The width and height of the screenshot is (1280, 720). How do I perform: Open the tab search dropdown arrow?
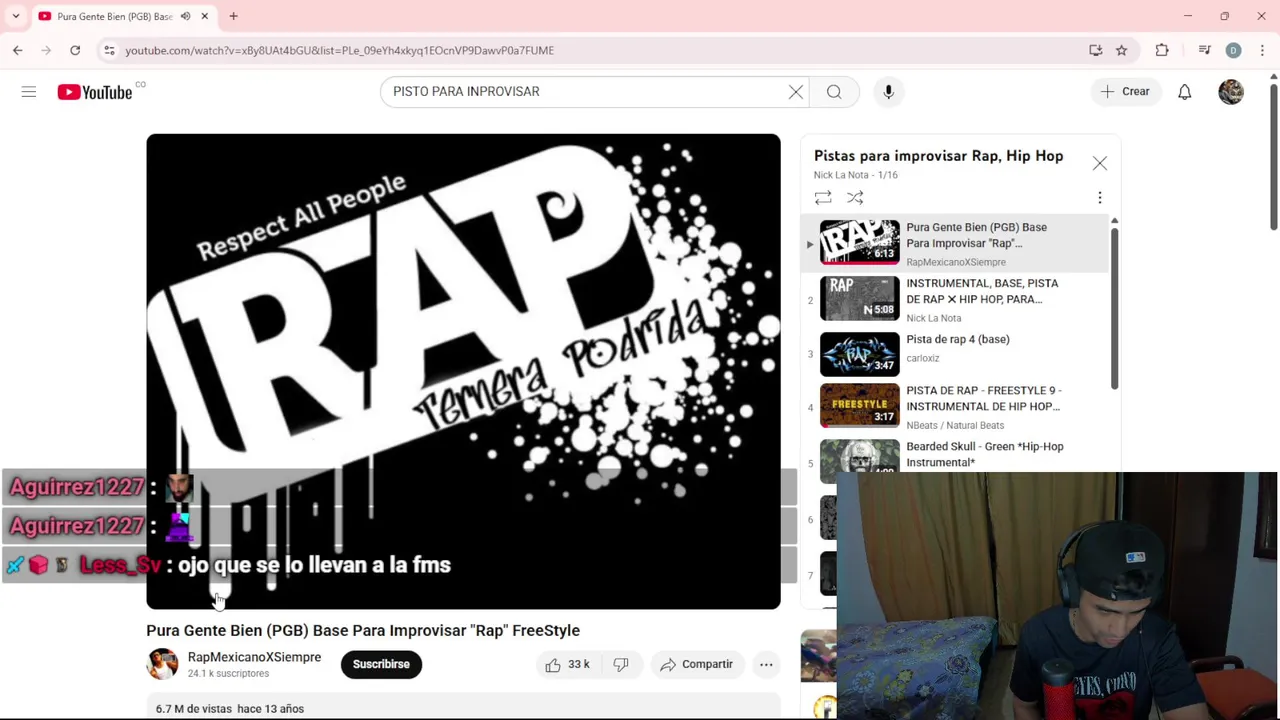tap(15, 16)
